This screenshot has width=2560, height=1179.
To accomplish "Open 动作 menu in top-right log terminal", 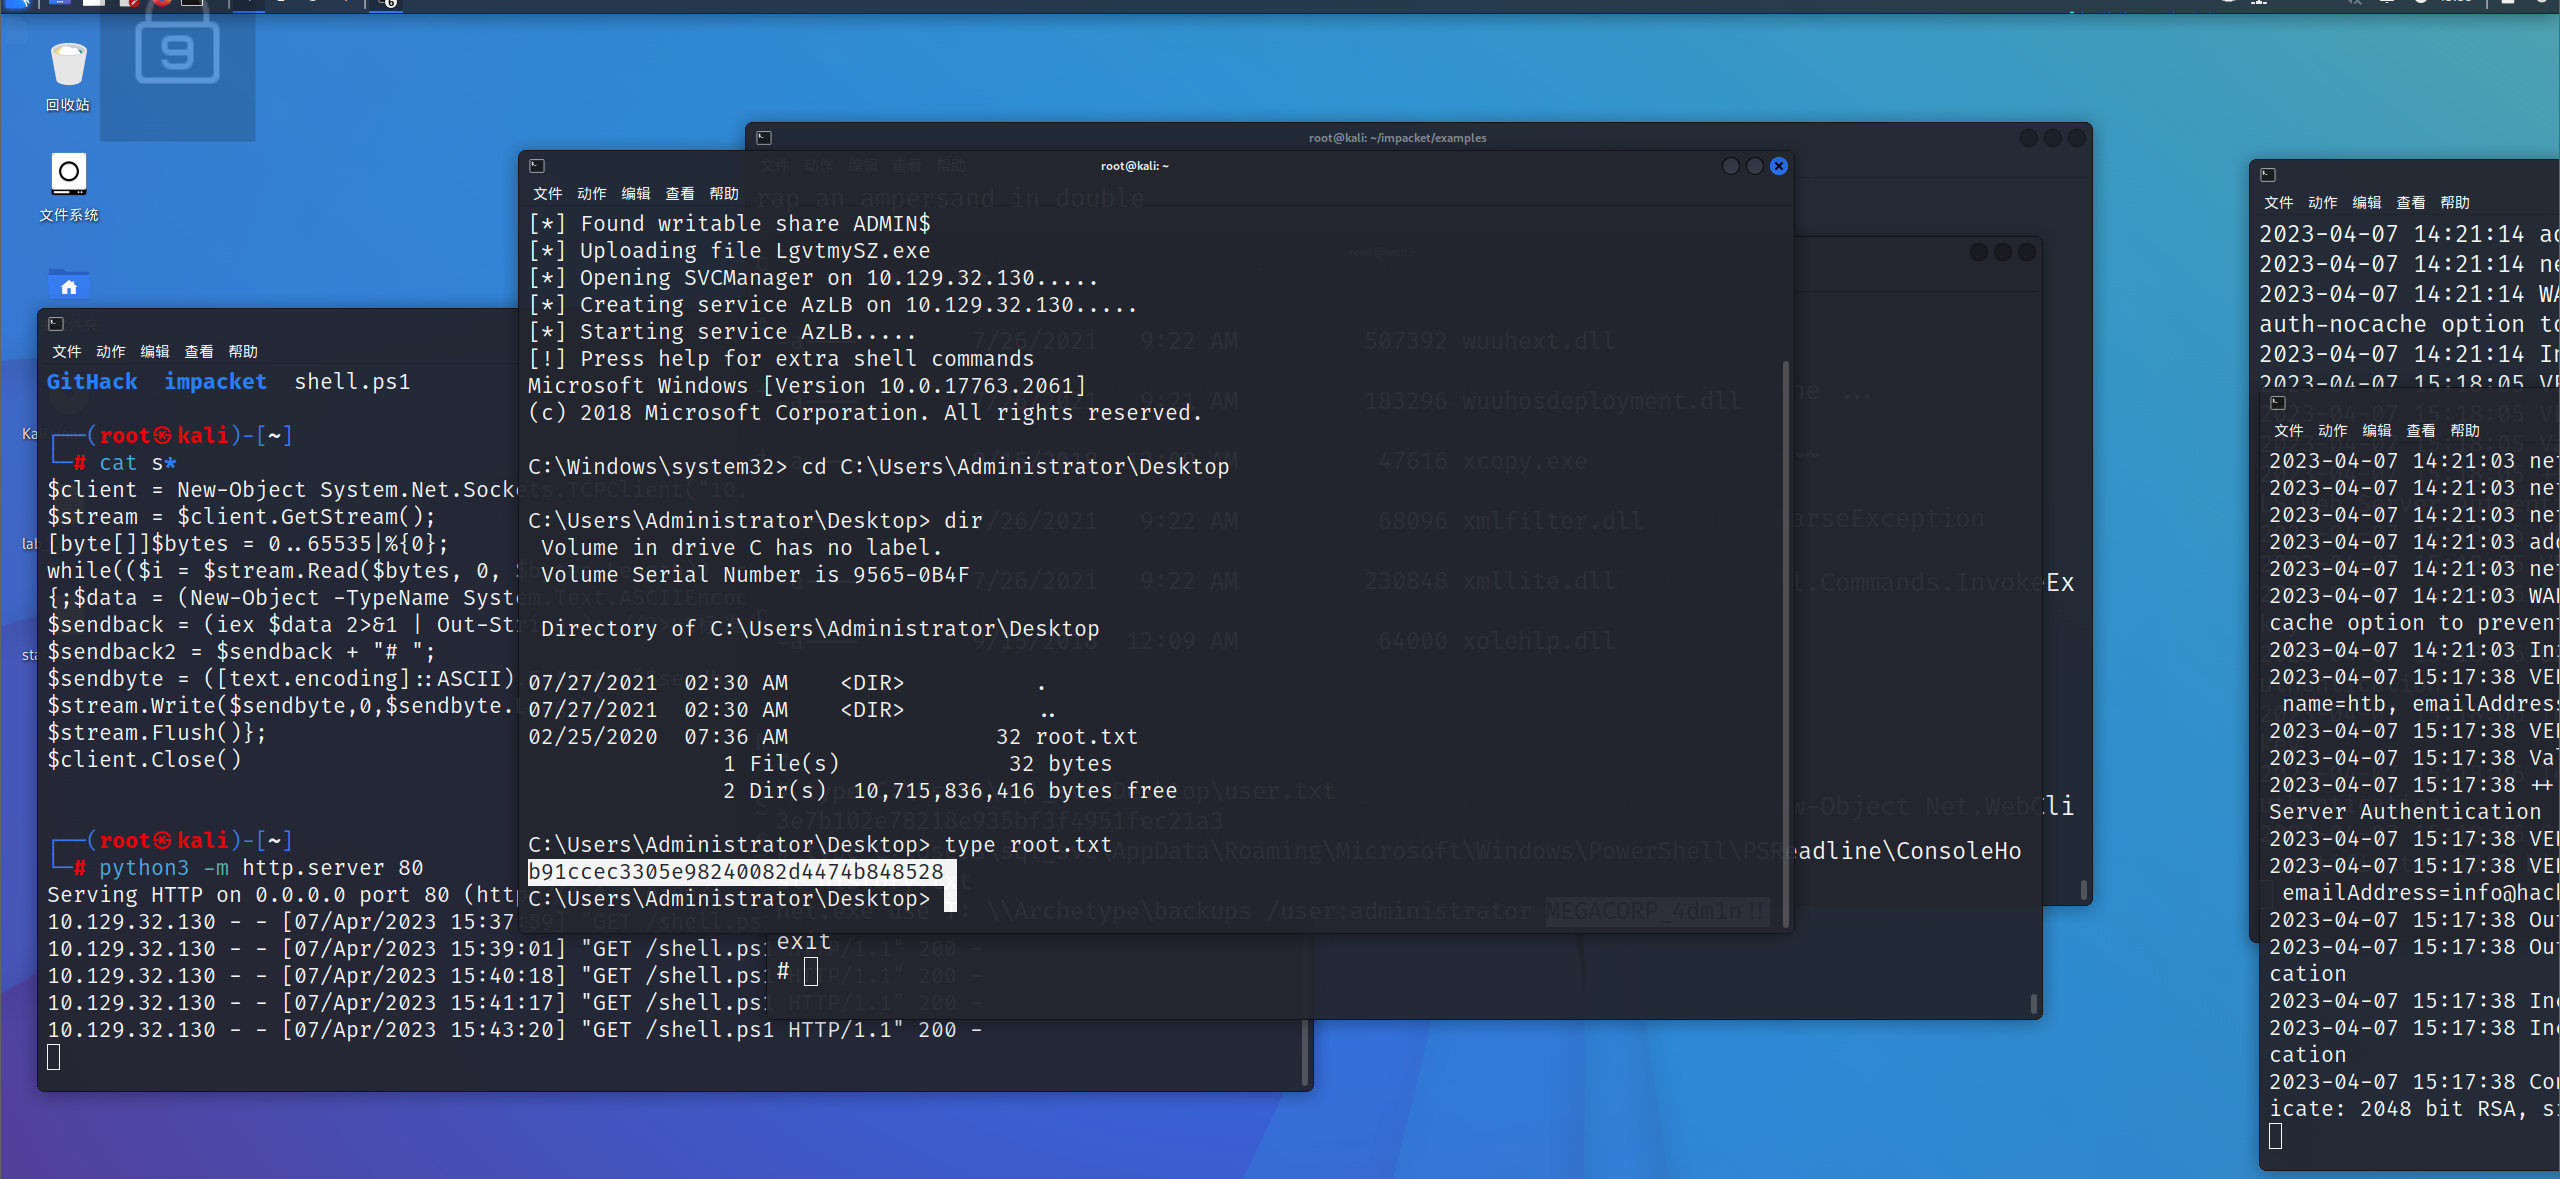I will 2323,203.
